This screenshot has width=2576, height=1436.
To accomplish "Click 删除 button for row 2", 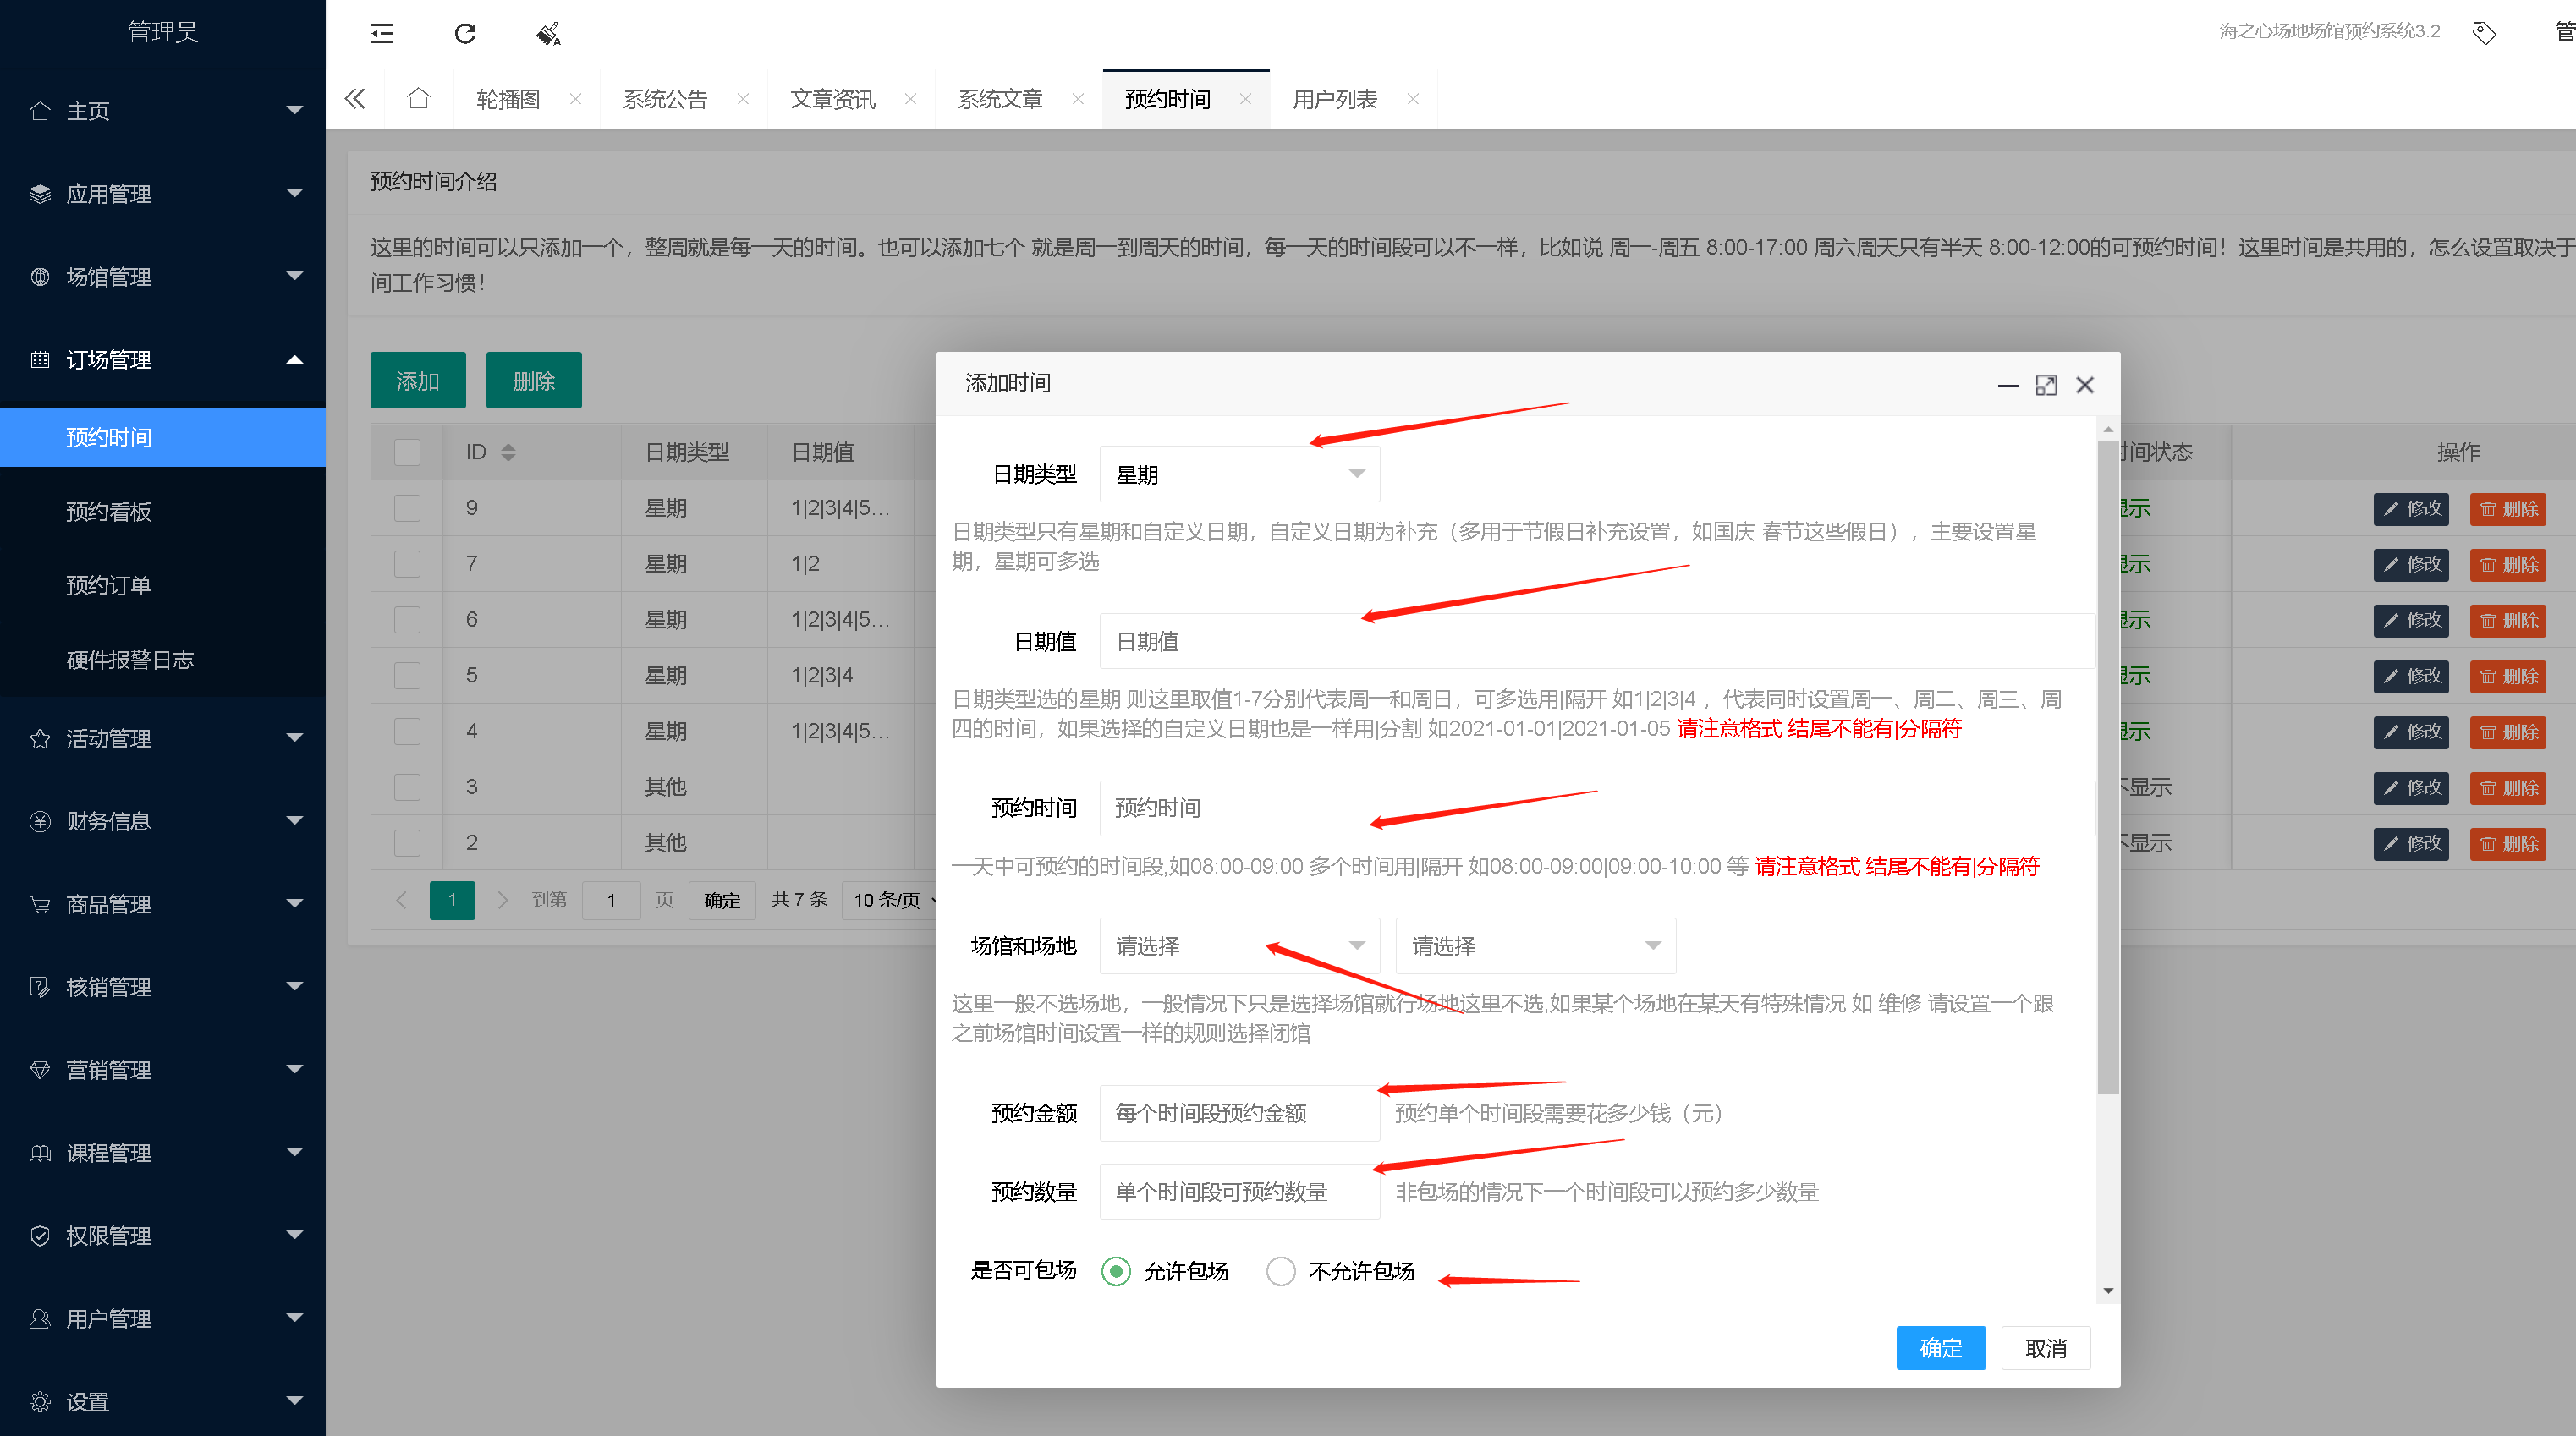I will [x=2508, y=844].
